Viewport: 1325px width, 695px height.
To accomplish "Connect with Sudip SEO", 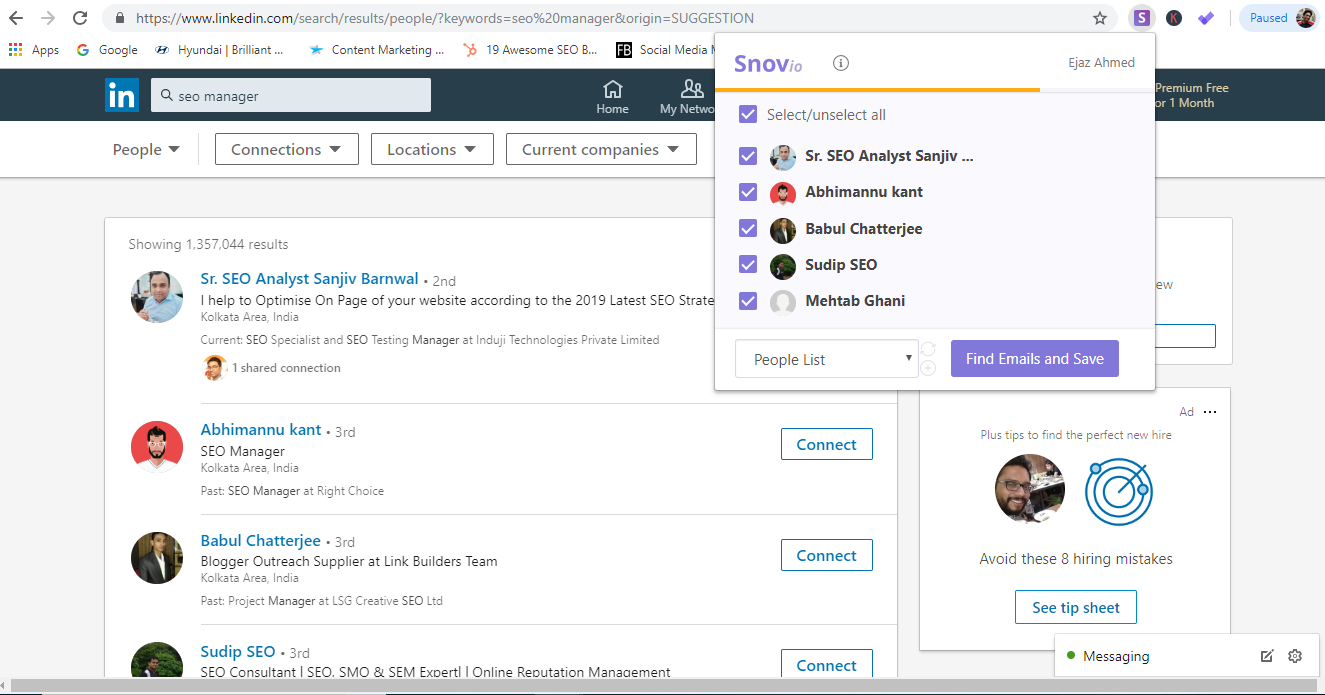I will 826,665.
